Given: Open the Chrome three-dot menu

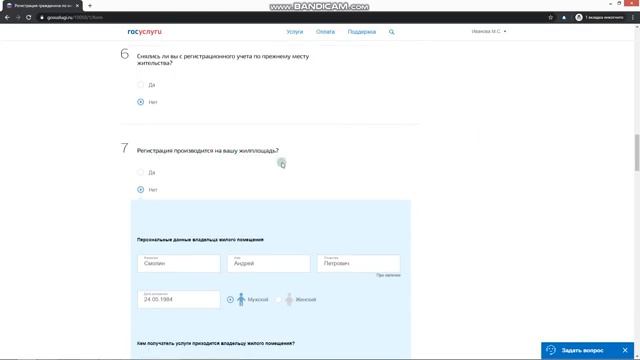Looking at the screenshot, I should (x=633, y=18).
